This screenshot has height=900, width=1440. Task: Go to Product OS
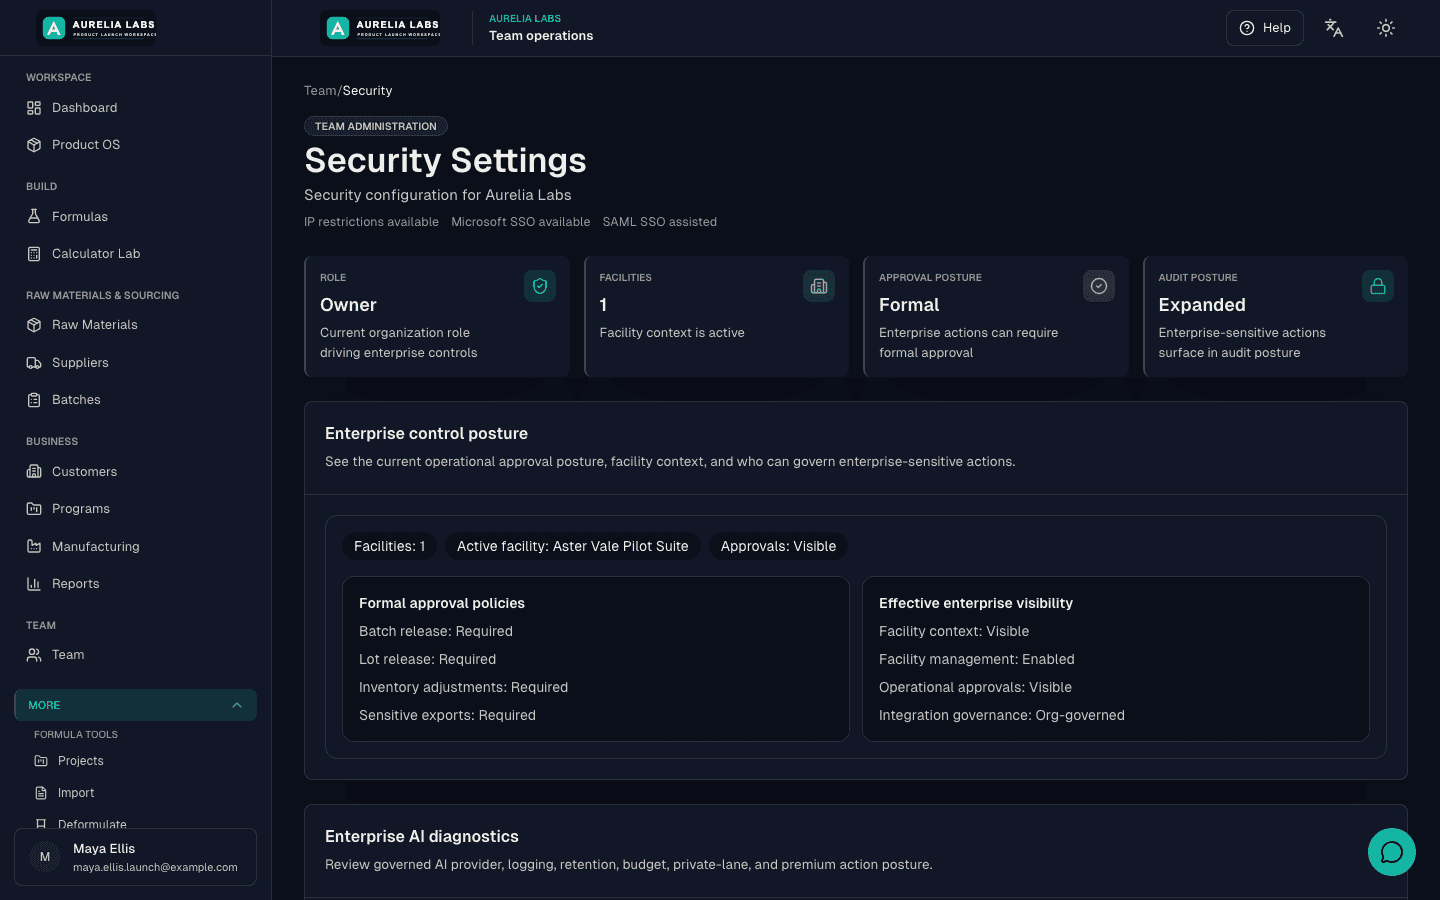[x=135, y=145]
